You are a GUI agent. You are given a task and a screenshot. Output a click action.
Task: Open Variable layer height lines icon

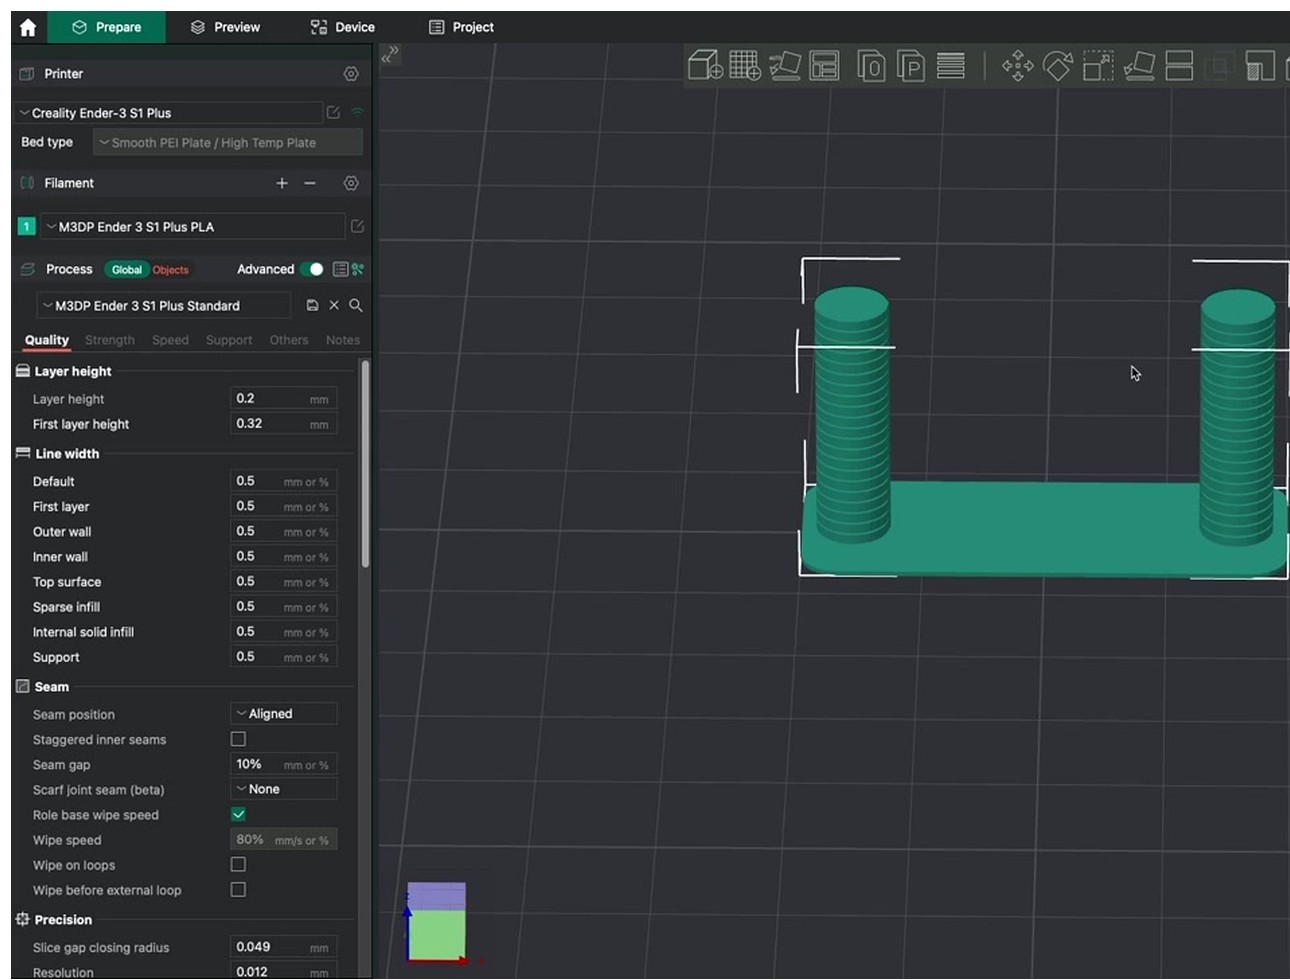[951, 66]
